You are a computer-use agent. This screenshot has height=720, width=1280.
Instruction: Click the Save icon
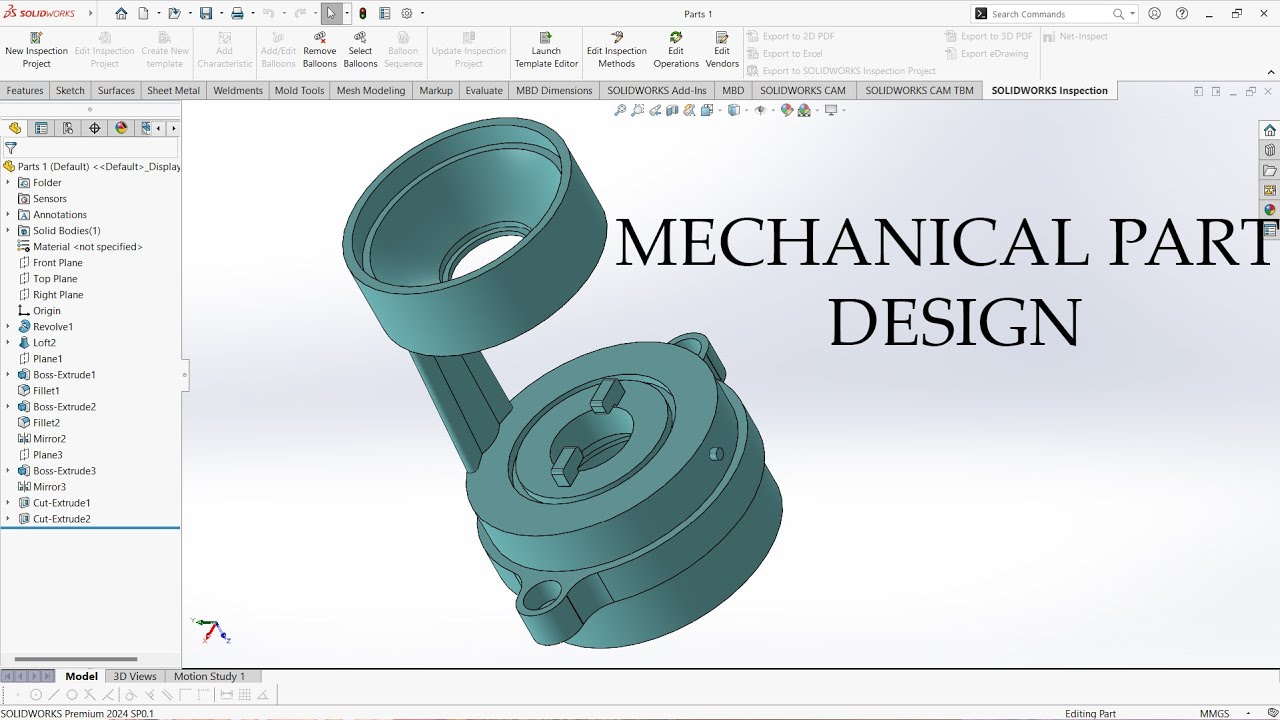(206, 14)
